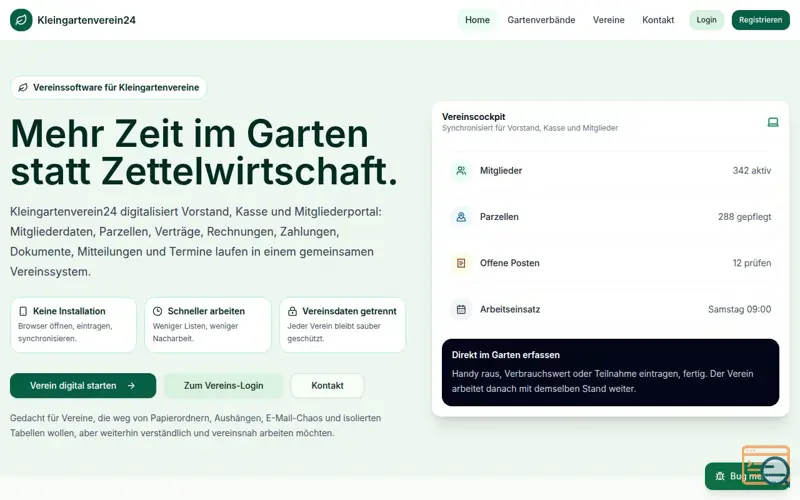Viewport: 800px width, 500px height.
Task: Click the Kleingartenverein24 brand name
Action: [x=86, y=20]
